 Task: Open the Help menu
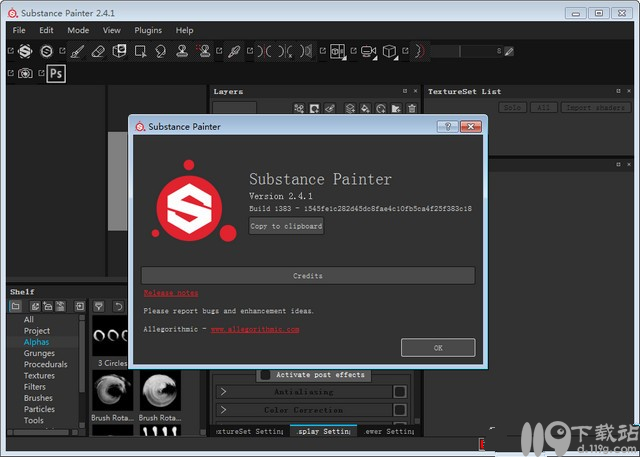click(x=184, y=30)
